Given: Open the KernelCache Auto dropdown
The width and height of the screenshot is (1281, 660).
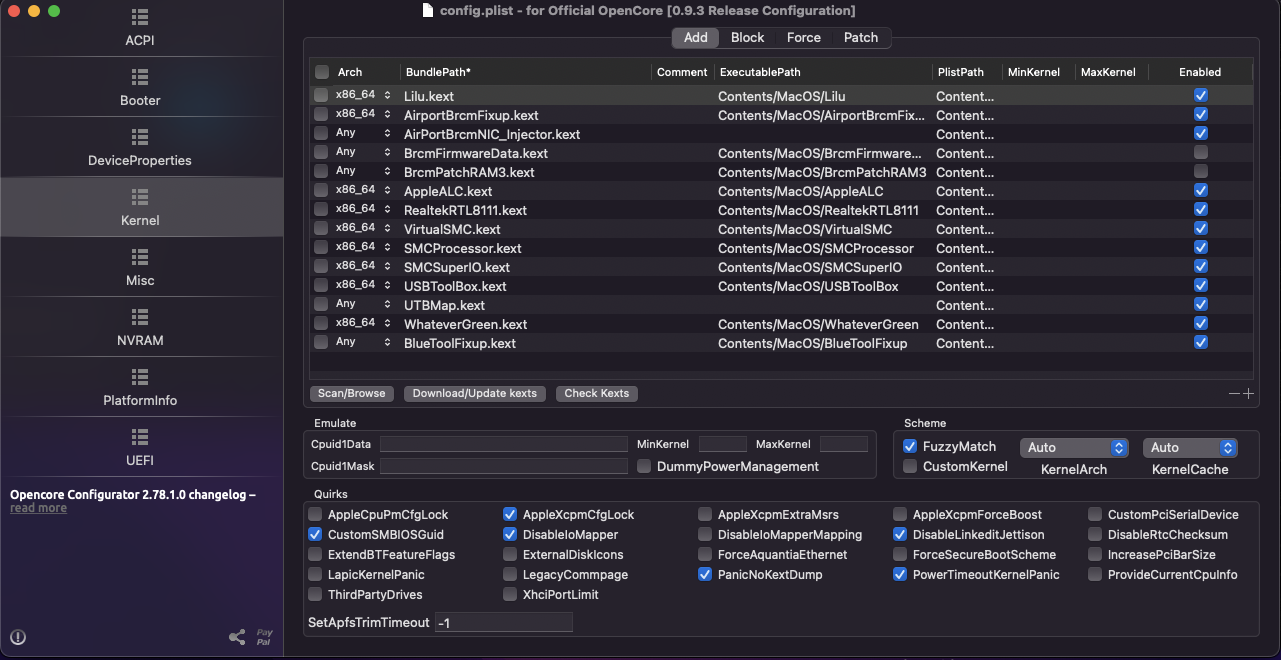Looking at the screenshot, I should [x=1190, y=448].
